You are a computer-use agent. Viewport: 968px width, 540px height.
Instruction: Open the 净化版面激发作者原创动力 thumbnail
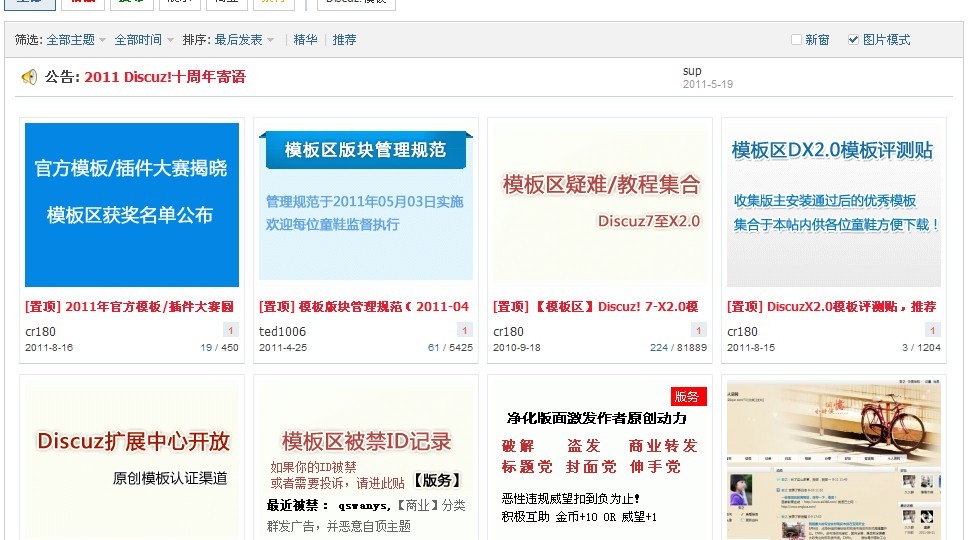click(599, 460)
